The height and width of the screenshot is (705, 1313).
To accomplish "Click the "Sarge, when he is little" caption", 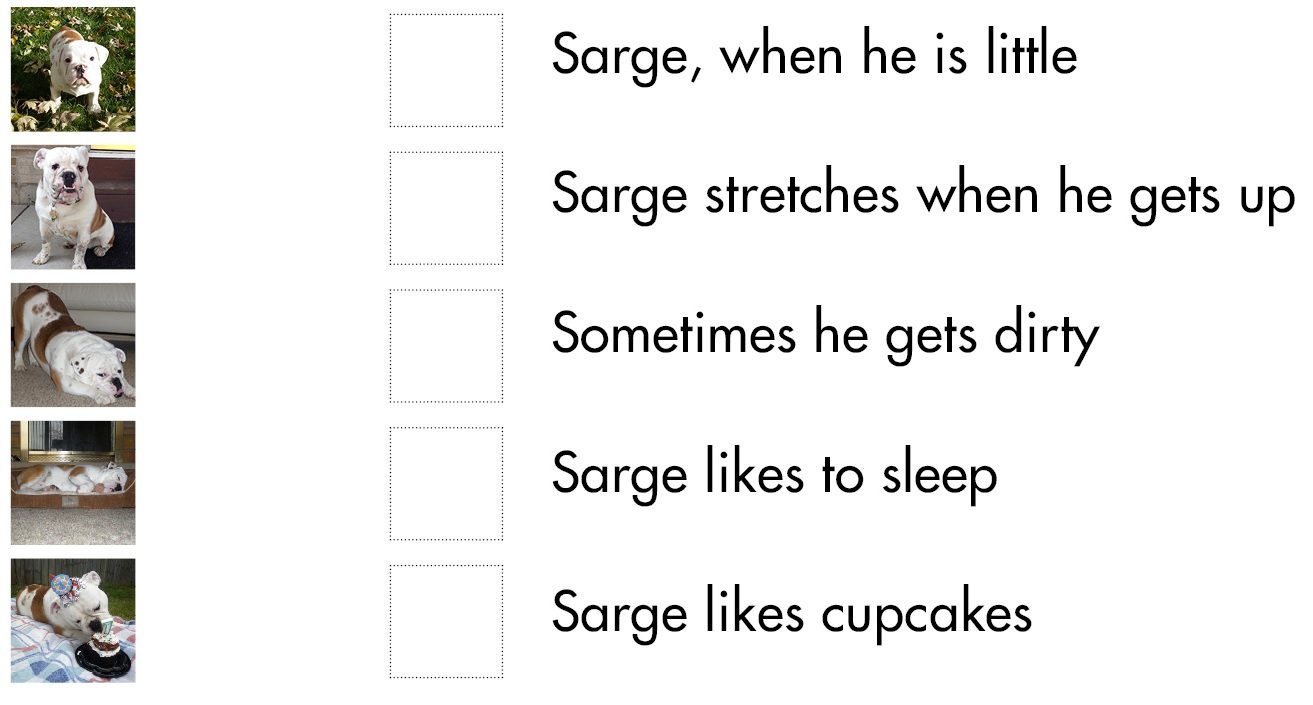I will 814,55.
